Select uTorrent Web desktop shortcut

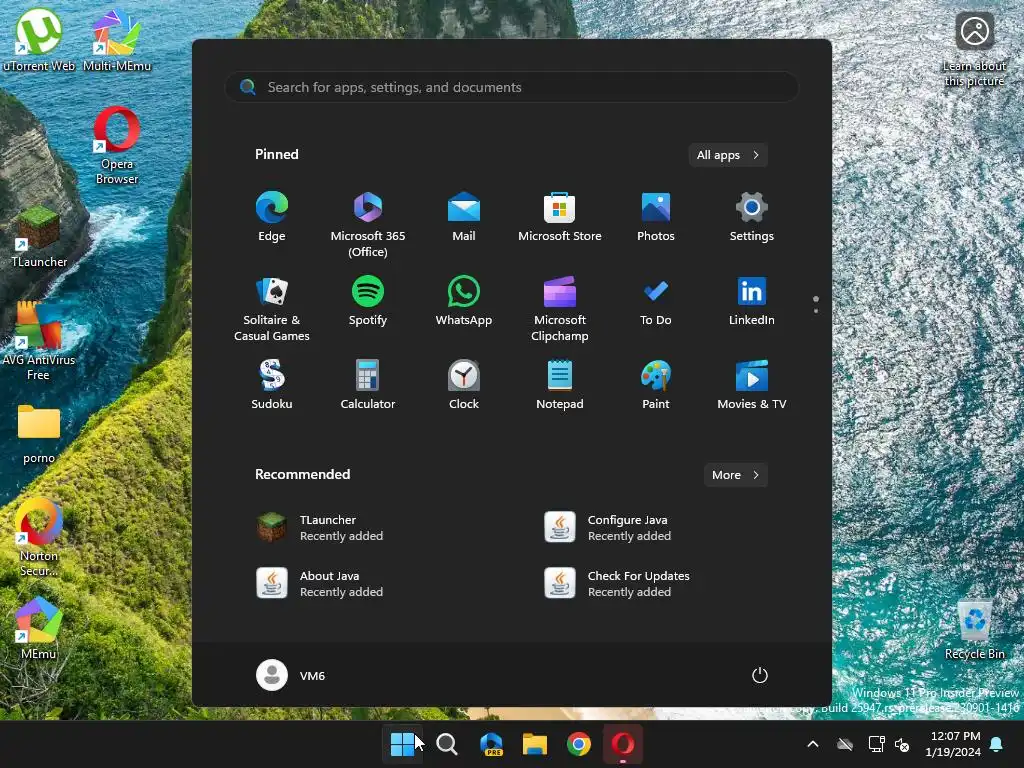(x=39, y=40)
